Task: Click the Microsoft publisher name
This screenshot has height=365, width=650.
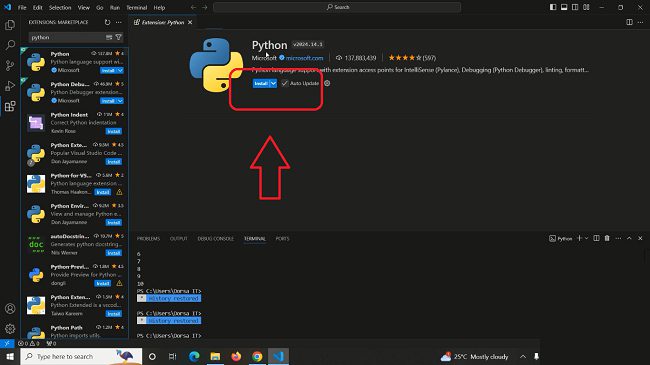Action: click(x=264, y=58)
